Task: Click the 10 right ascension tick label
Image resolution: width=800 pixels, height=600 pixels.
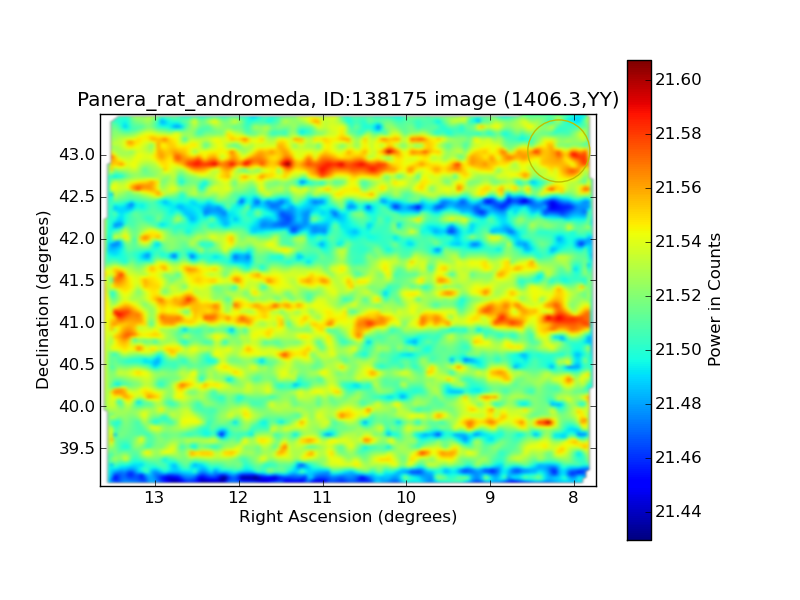Action: [x=406, y=497]
